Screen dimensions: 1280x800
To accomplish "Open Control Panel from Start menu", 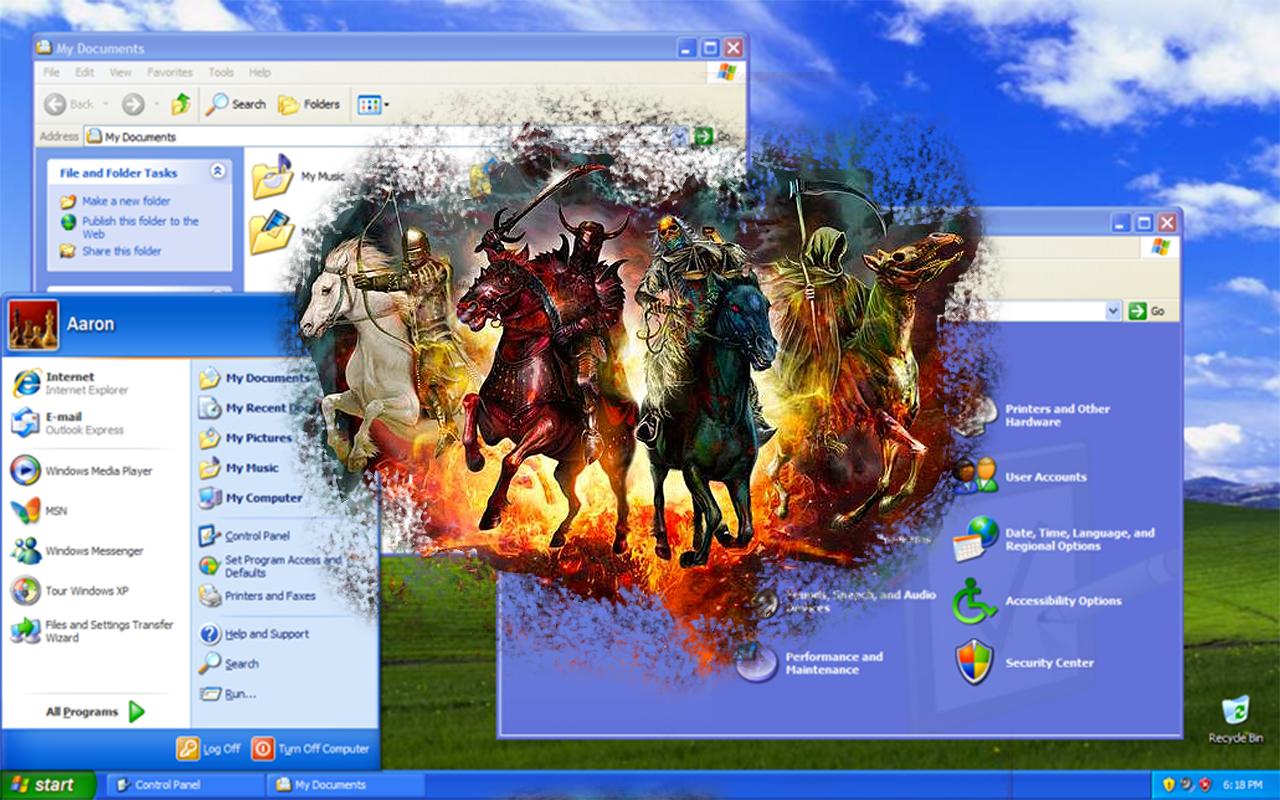I will coord(245,536).
